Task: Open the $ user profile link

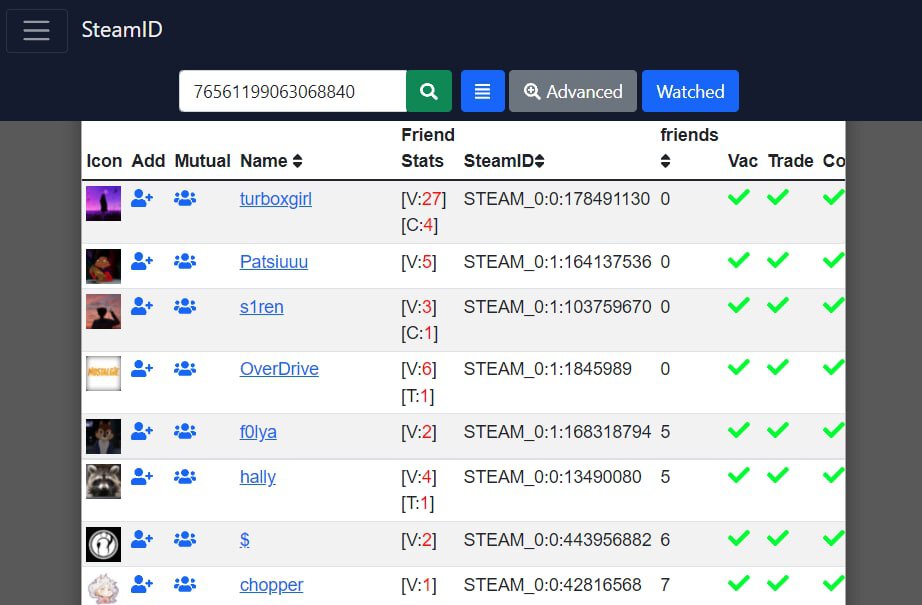Action: pos(245,540)
